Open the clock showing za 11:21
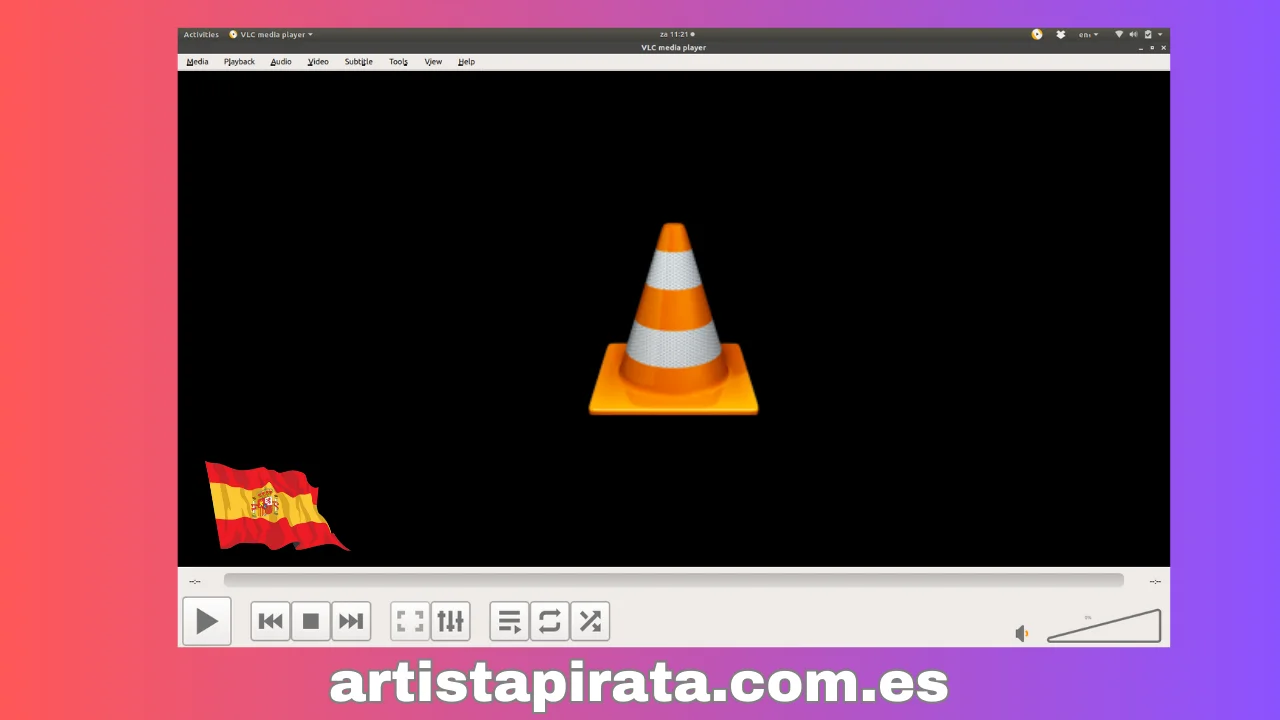The width and height of the screenshot is (1280, 720). click(677, 34)
